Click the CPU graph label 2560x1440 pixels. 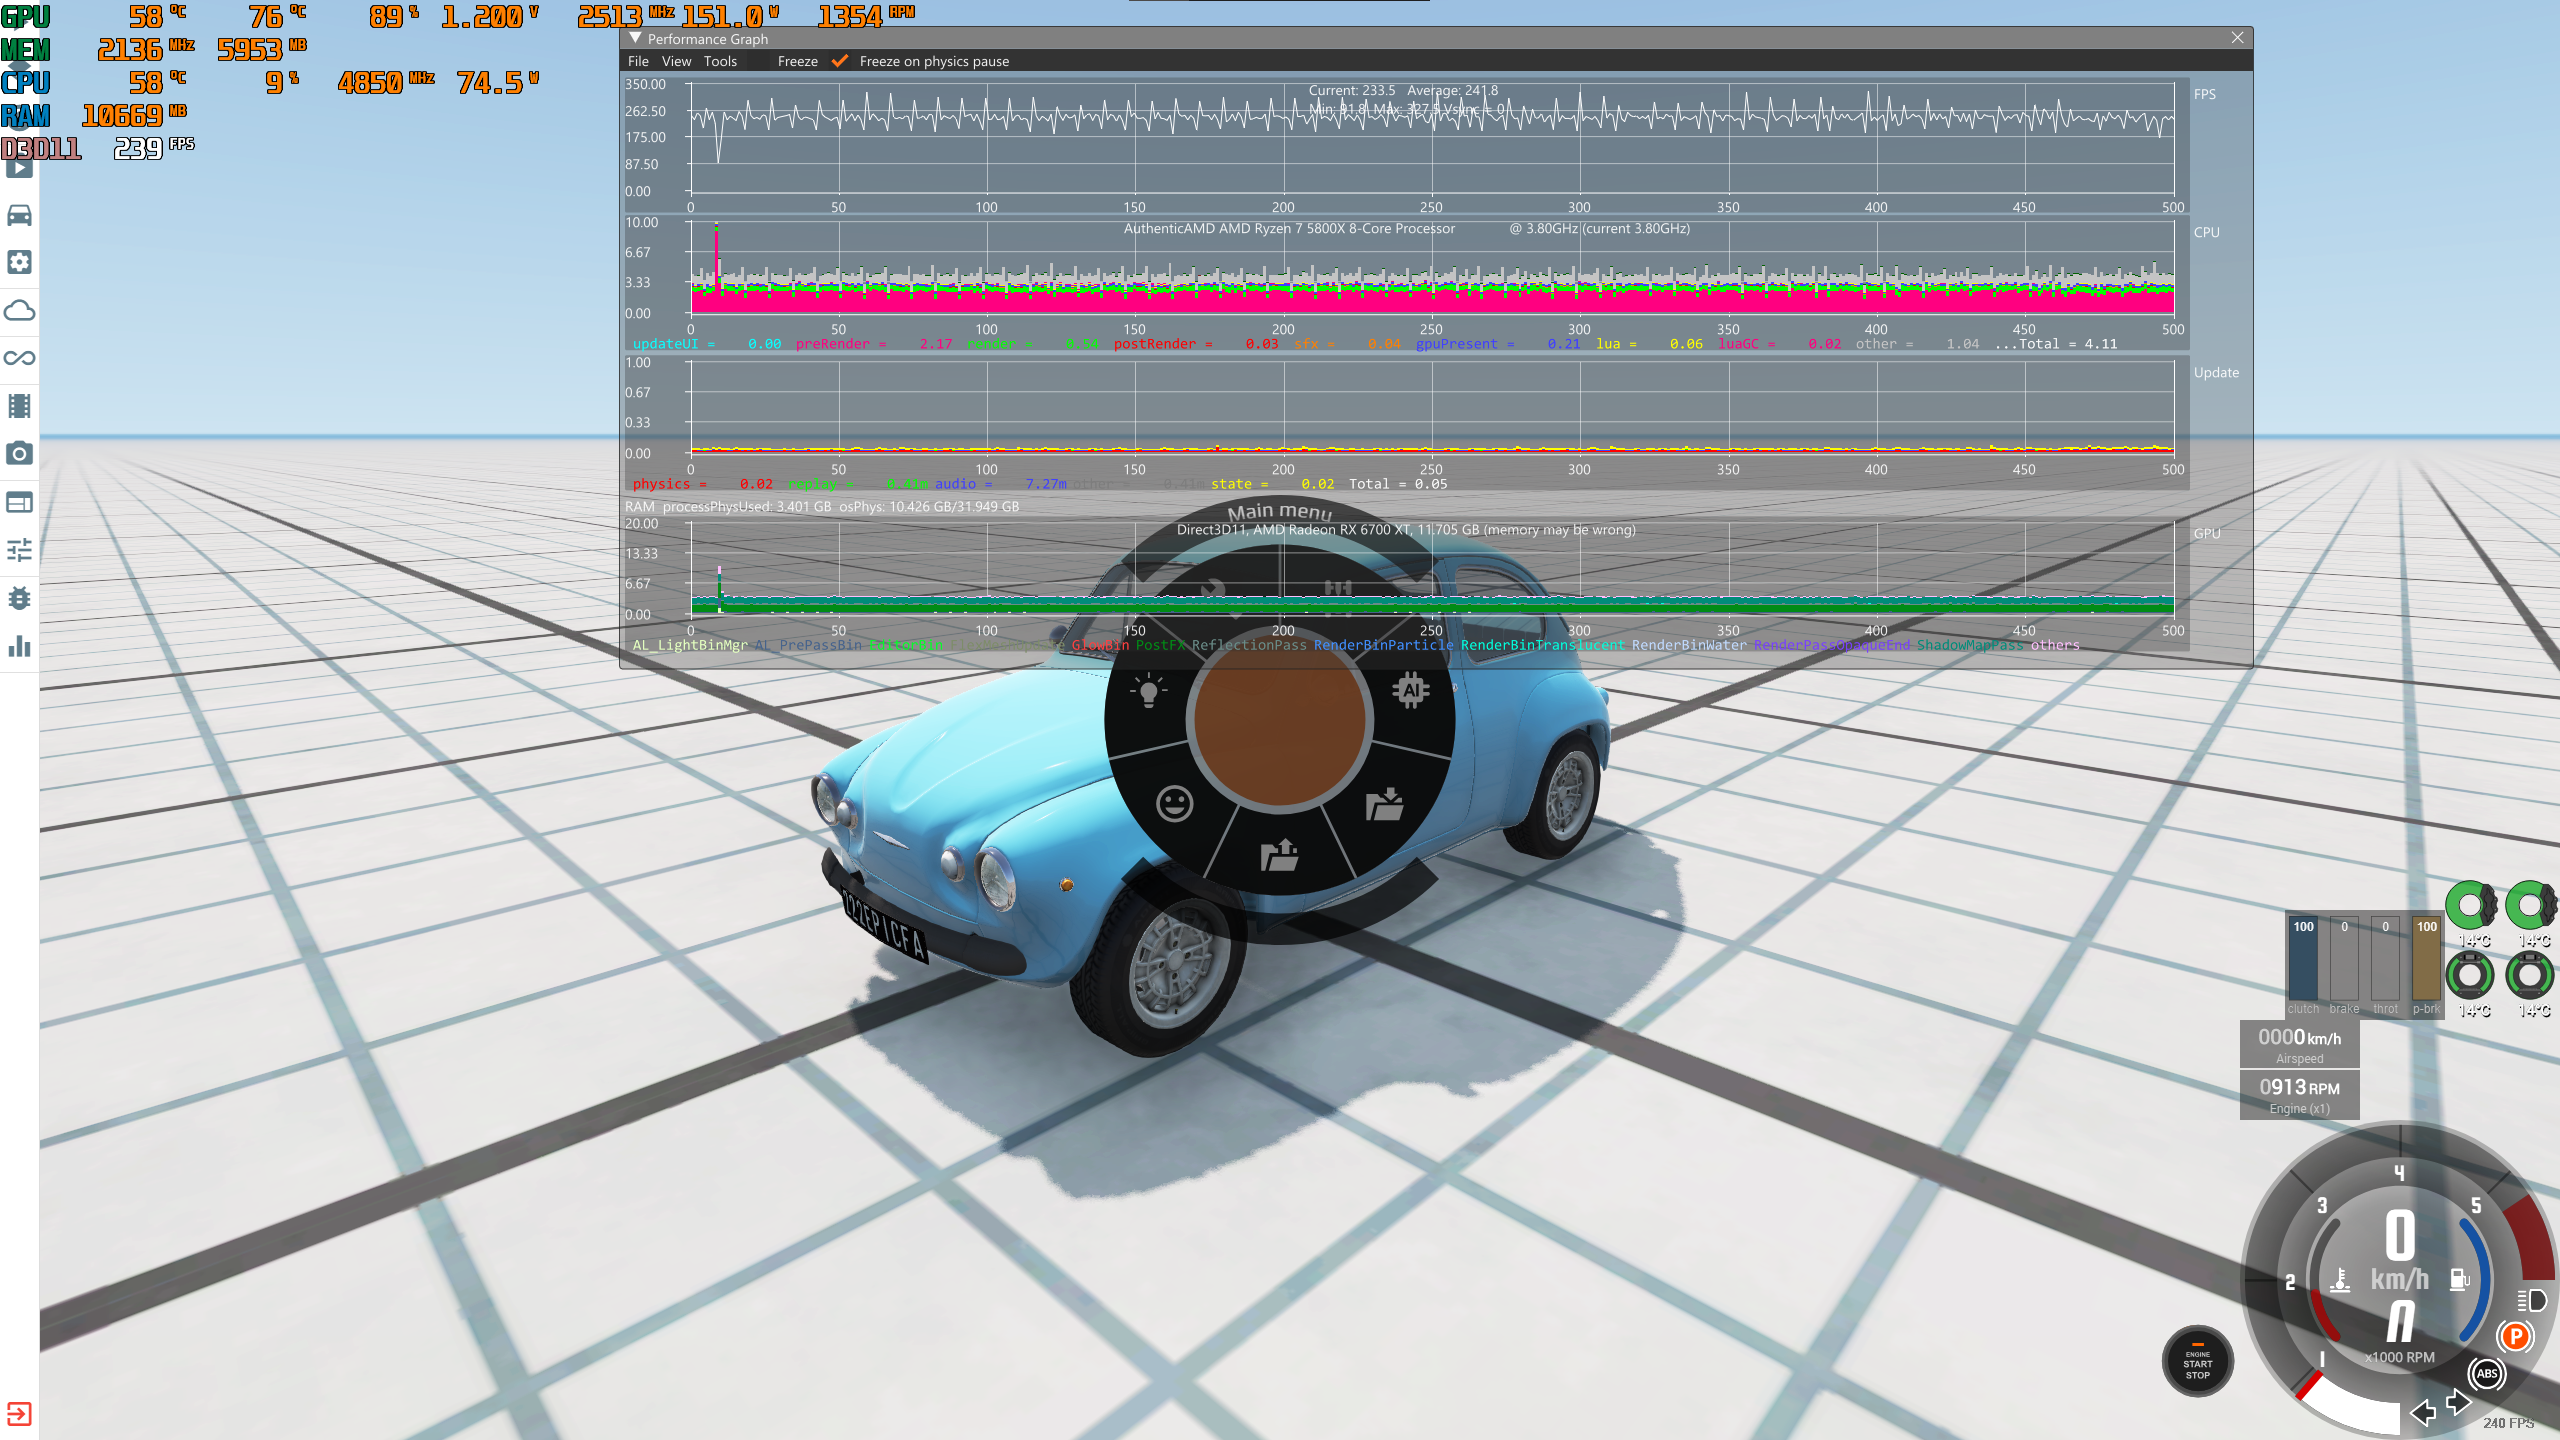tap(2206, 232)
